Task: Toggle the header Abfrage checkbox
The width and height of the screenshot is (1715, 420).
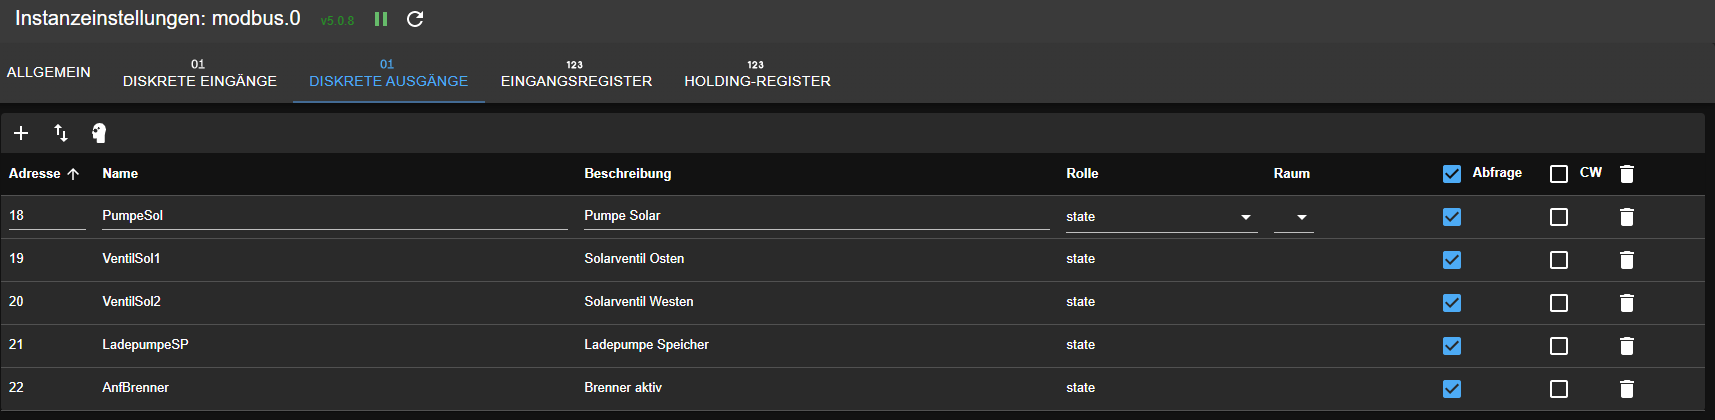Action: pyautogui.click(x=1452, y=174)
